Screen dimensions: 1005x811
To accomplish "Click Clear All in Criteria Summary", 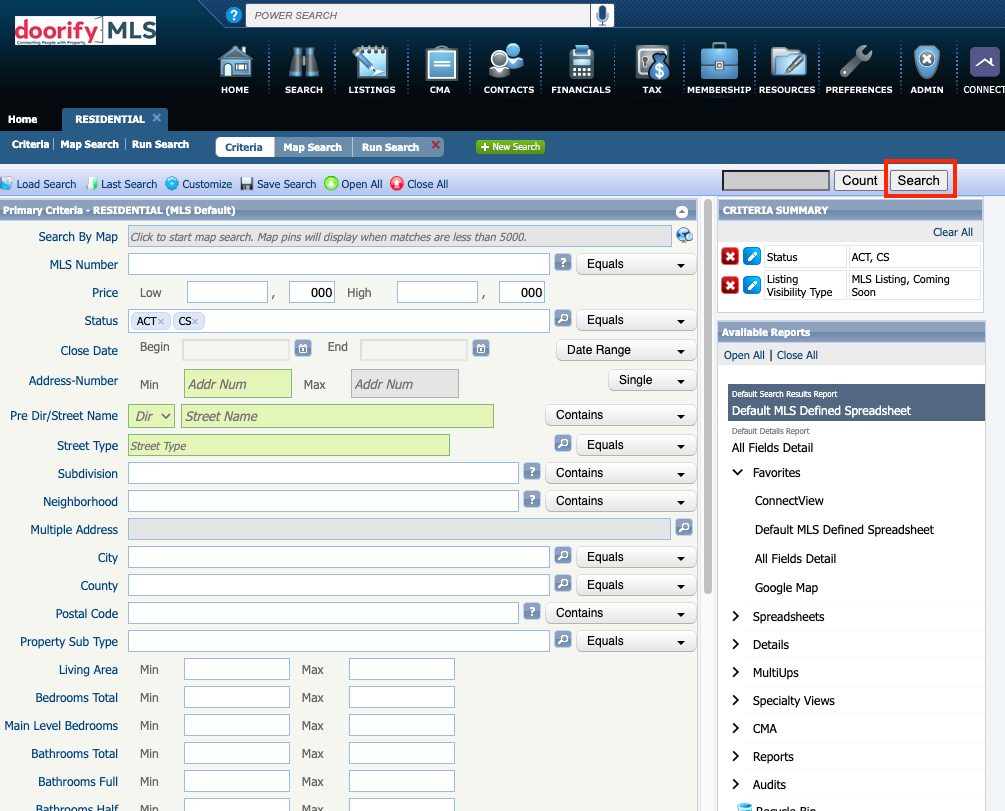I will point(952,232).
